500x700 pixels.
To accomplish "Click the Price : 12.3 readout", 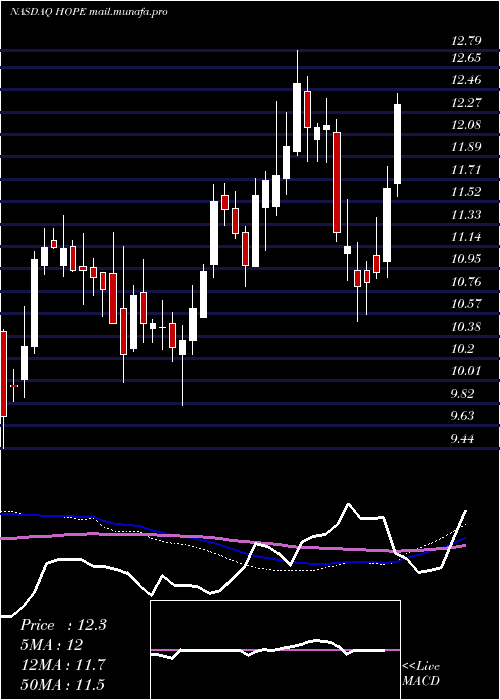I will point(63,625).
